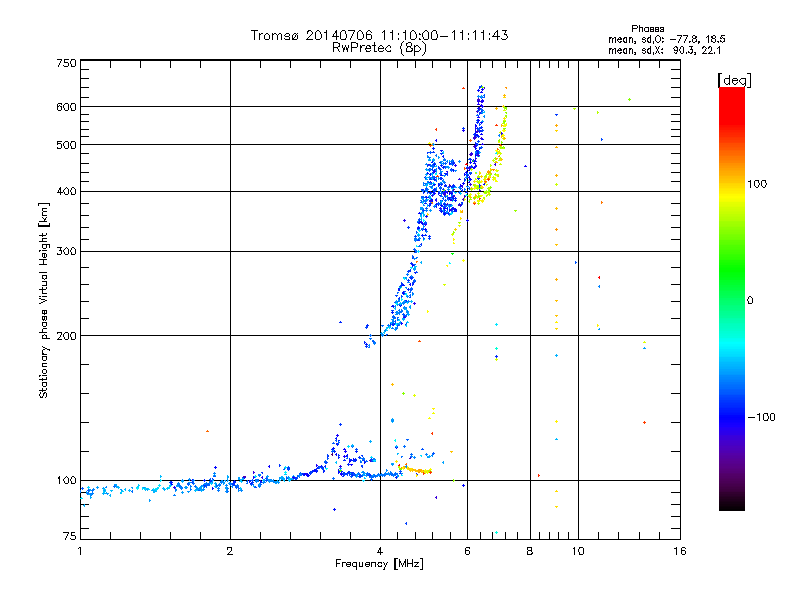Click the y-axis tick label '75'
The image size is (800, 600).
70,536
